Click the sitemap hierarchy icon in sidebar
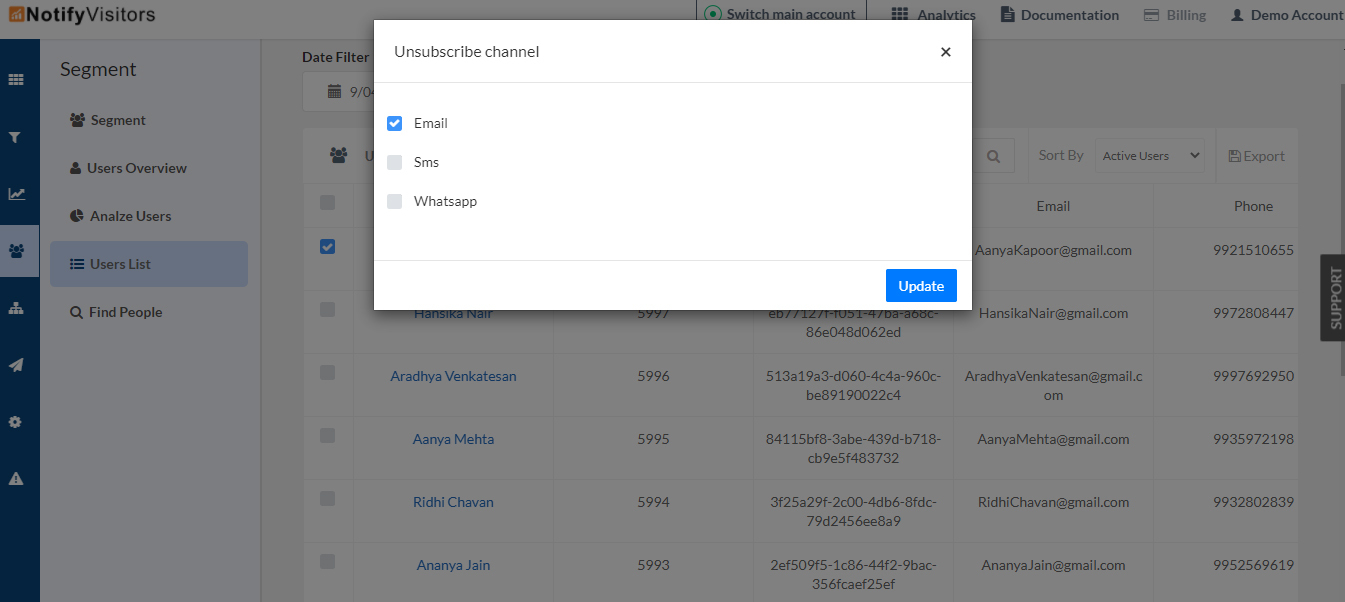The width and height of the screenshot is (1345, 602). 16,309
